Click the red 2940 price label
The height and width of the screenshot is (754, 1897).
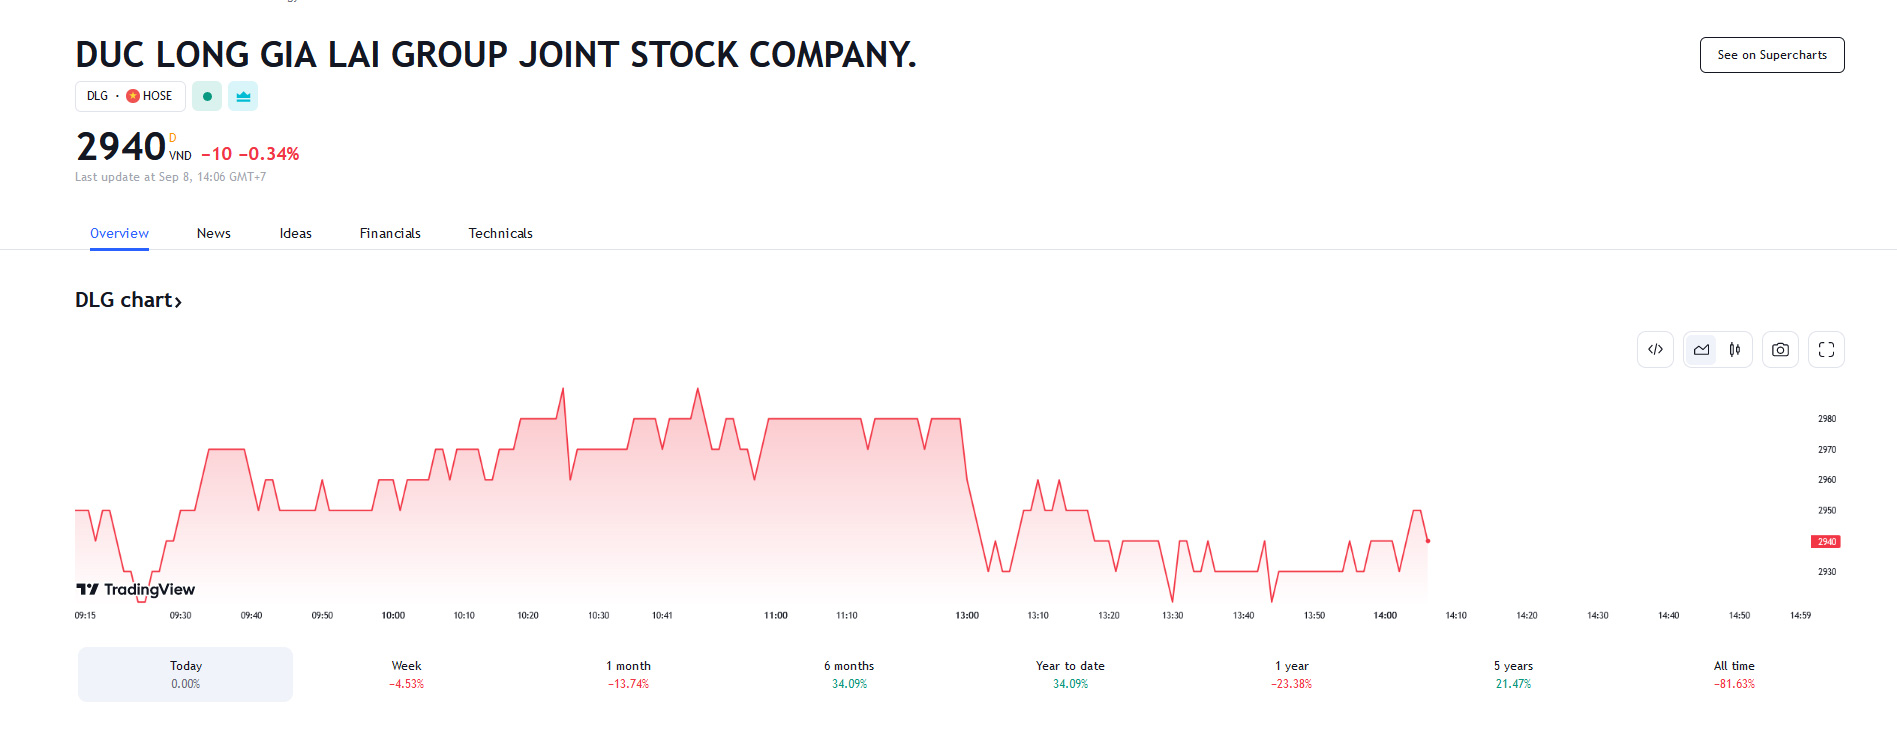click(x=1826, y=542)
